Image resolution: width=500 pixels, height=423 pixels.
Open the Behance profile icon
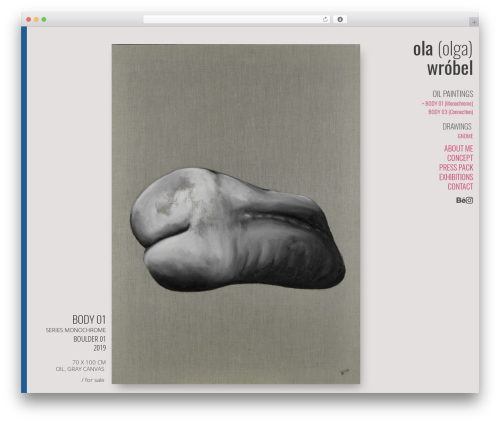(461, 200)
